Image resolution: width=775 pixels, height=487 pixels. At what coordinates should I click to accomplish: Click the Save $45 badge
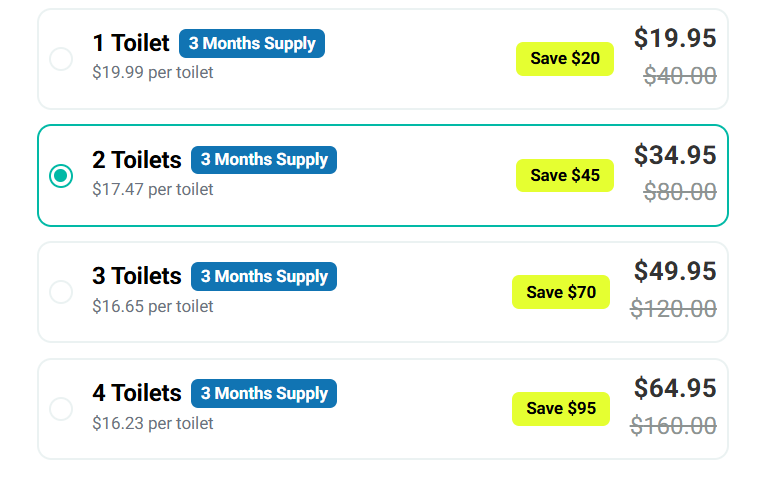coord(565,176)
